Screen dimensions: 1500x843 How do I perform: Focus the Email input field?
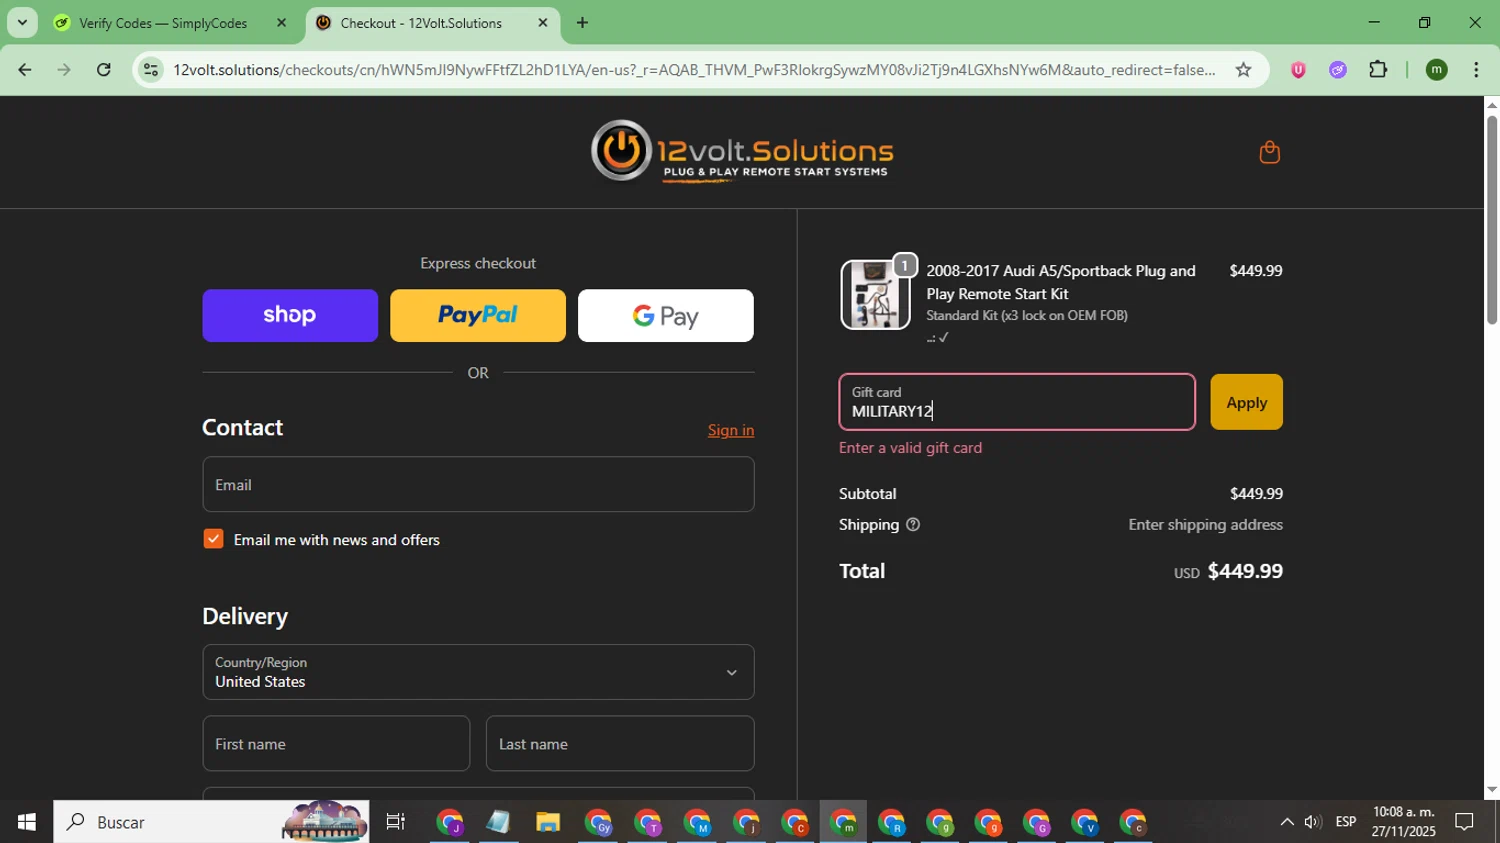coord(478,485)
